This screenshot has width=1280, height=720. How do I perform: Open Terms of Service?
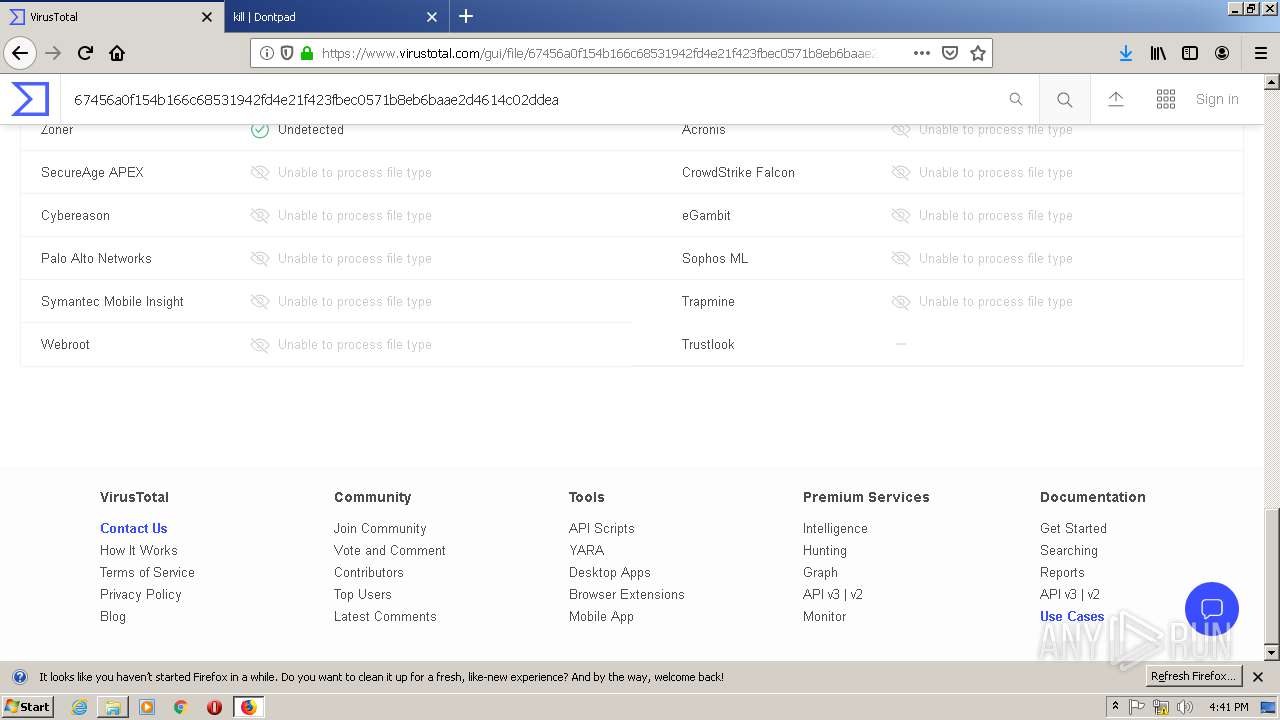pyautogui.click(x=147, y=572)
